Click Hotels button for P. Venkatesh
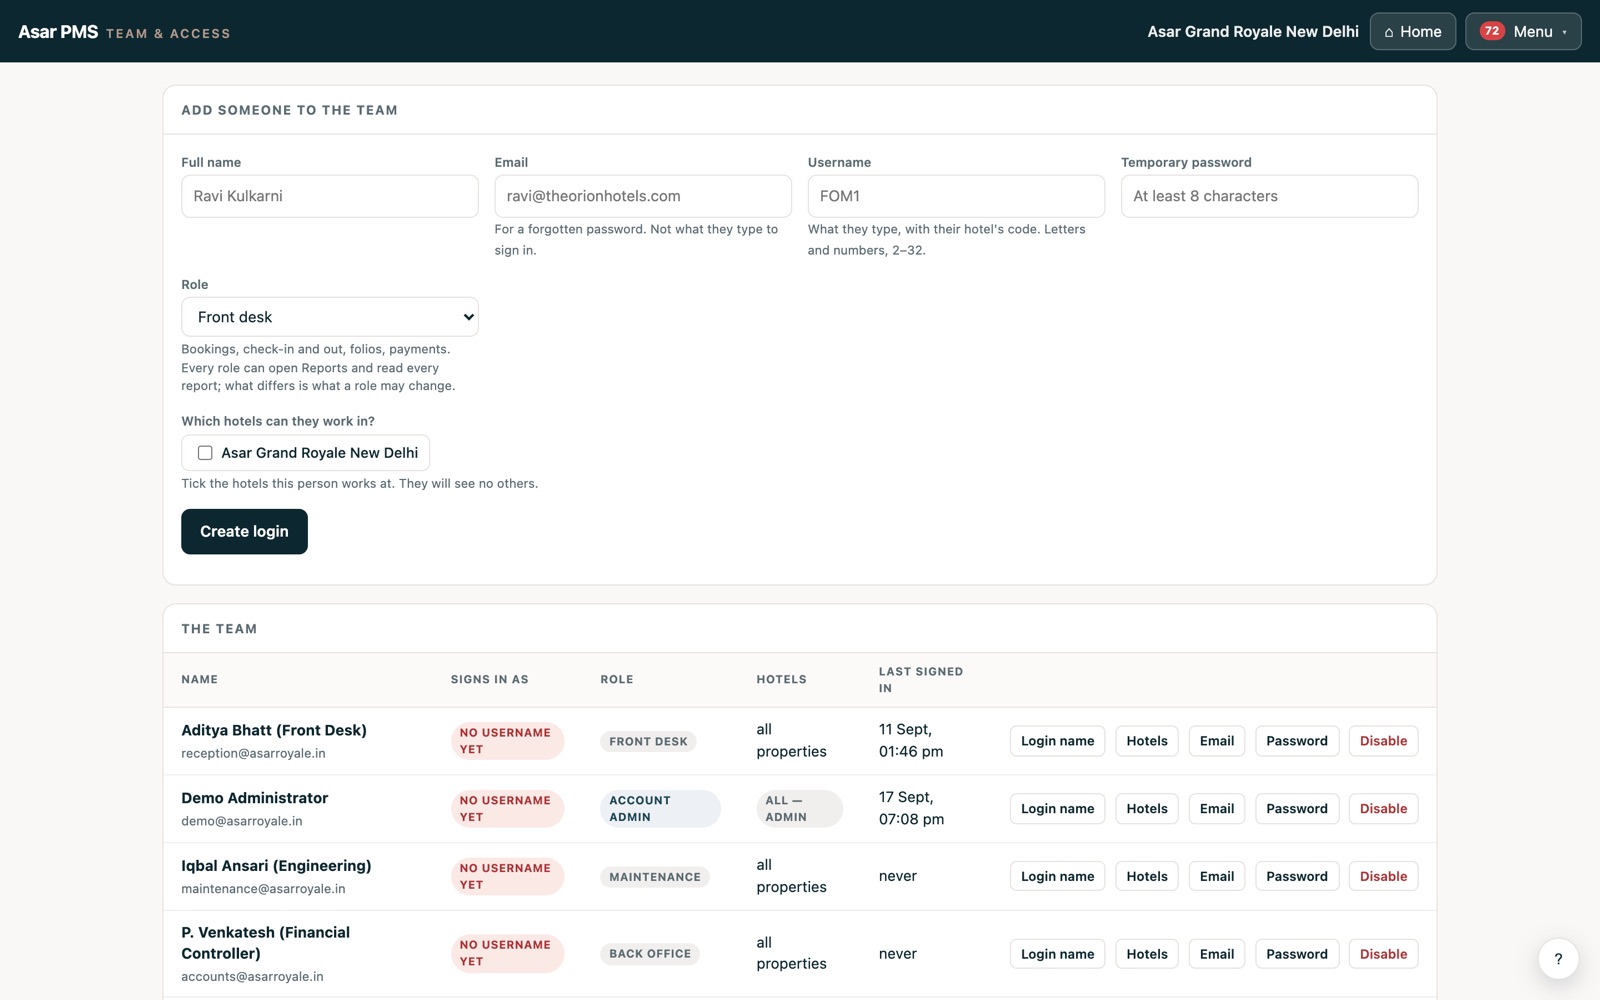Screen dimensions: 1600x1000 point(1147,954)
